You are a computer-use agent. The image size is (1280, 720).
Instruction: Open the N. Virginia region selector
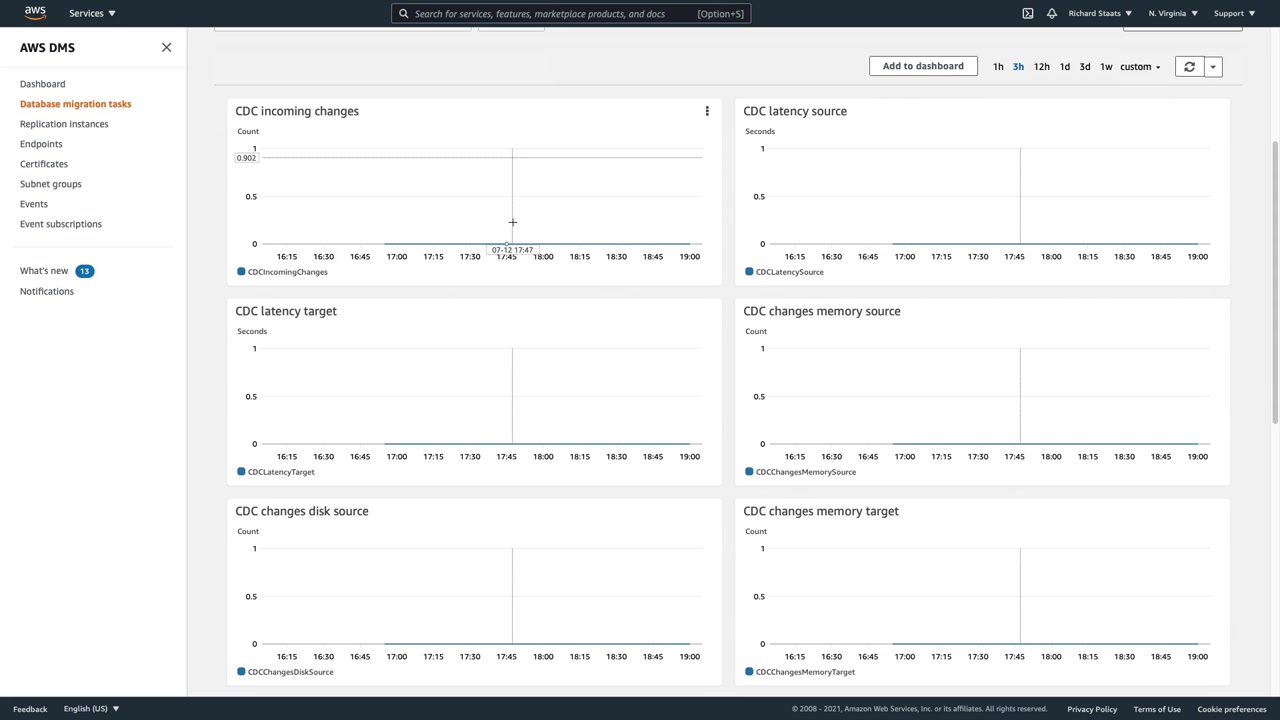click(1173, 13)
